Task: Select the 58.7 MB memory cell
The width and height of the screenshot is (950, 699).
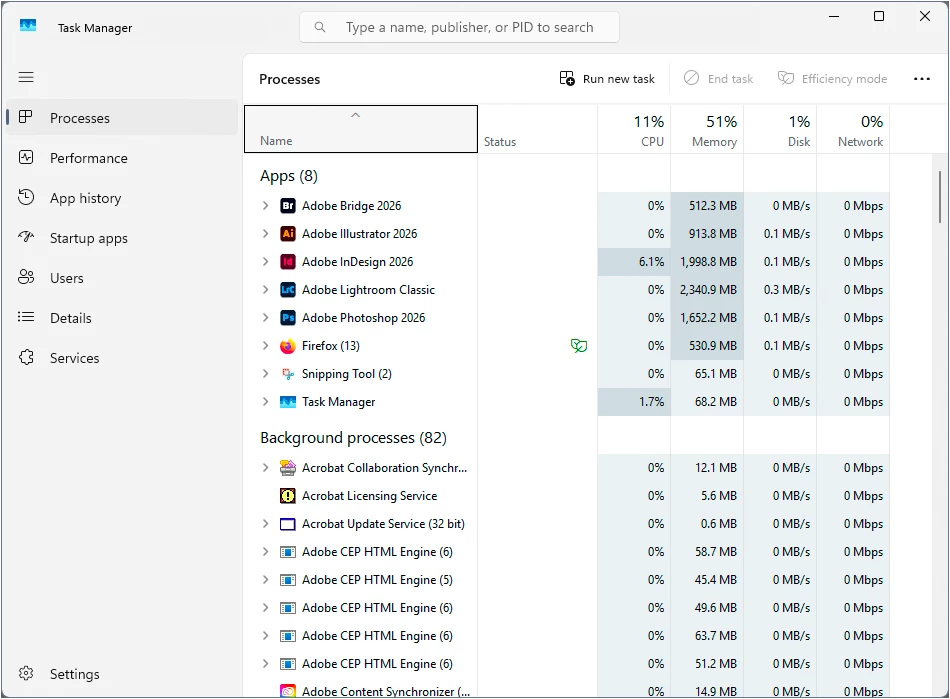Action: pyautogui.click(x=707, y=552)
